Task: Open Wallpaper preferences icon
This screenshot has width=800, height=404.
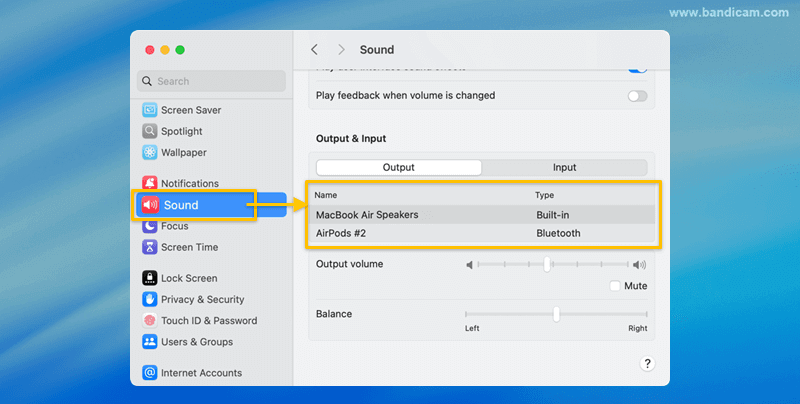Action: point(150,152)
